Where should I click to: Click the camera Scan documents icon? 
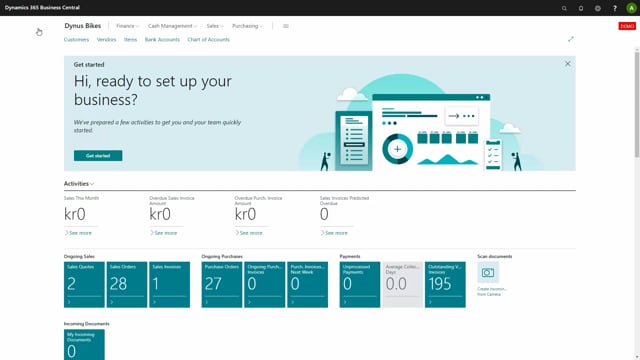coord(488,272)
